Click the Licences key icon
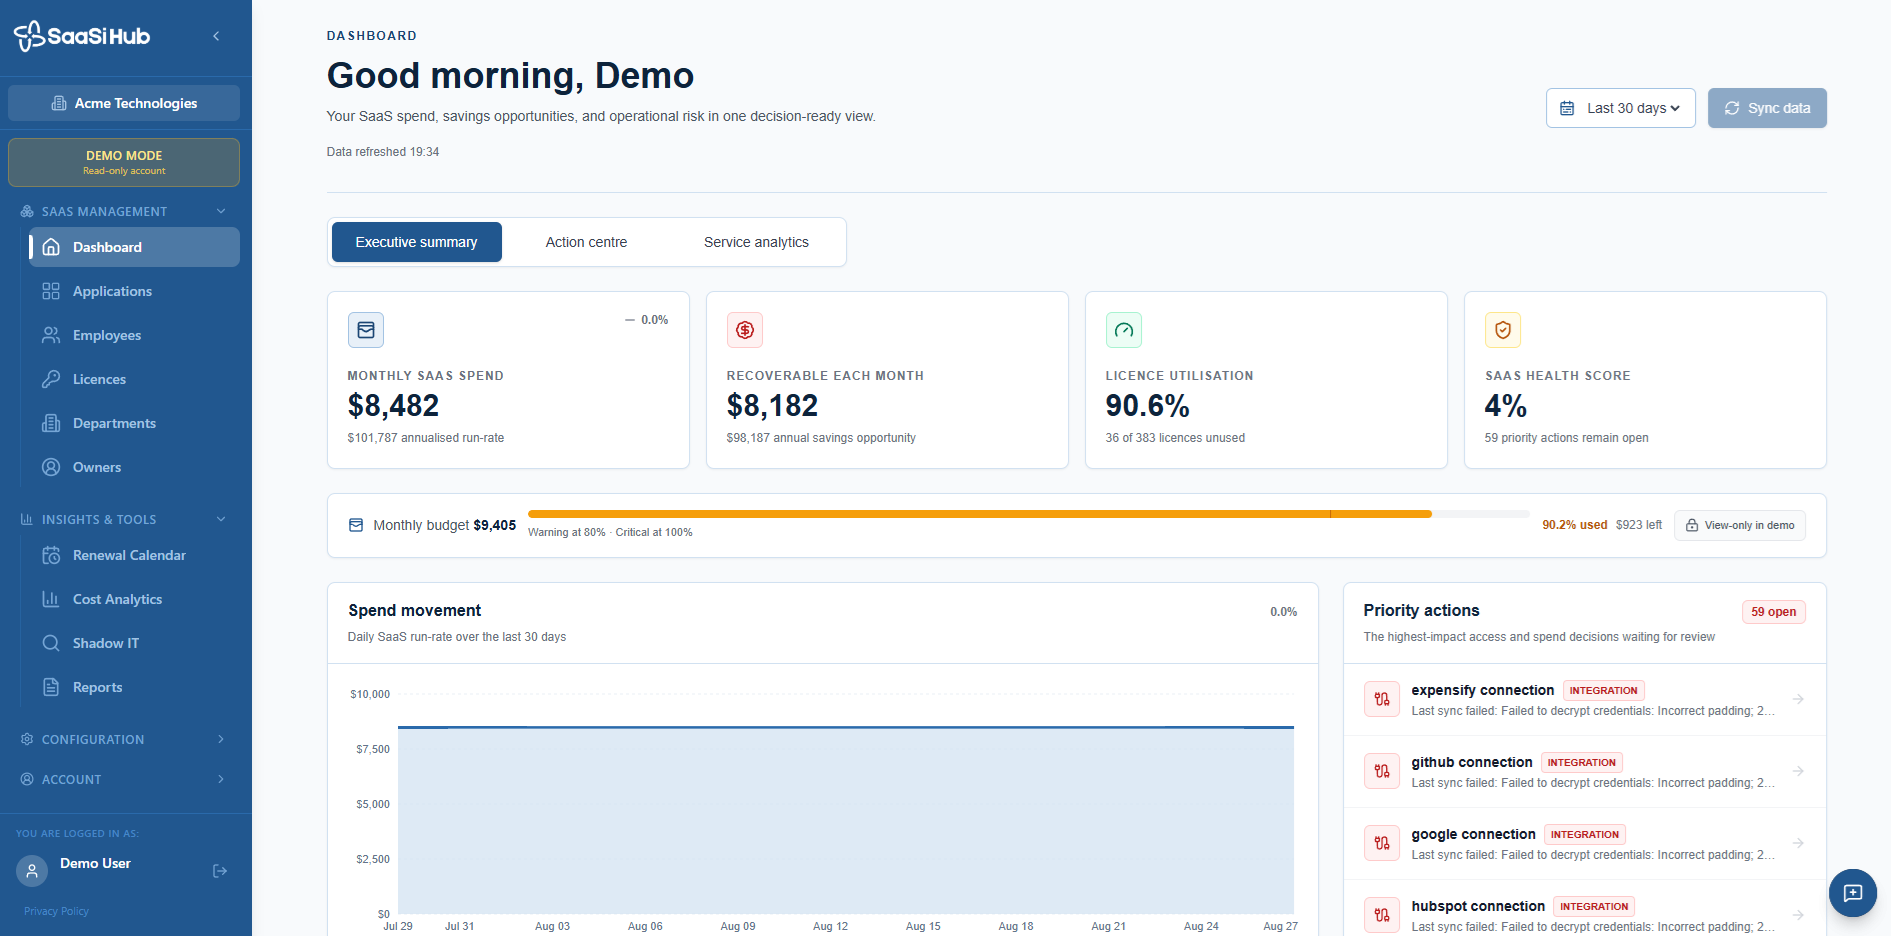Image resolution: width=1891 pixels, height=936 pixels. coord(51,379)
